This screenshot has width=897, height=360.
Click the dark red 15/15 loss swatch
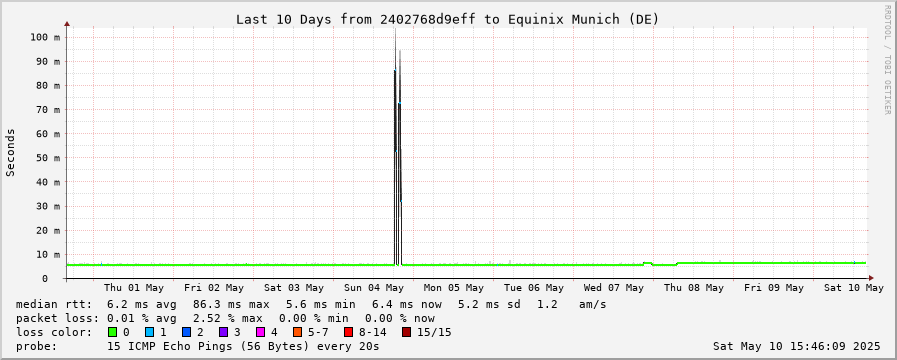coord(406,332)
